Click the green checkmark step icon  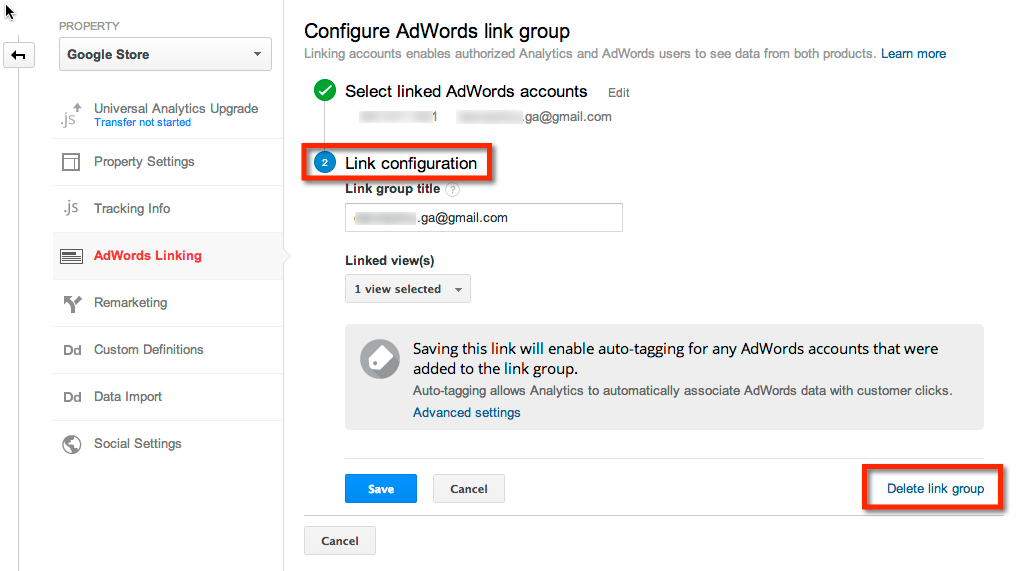coord(324,90)
